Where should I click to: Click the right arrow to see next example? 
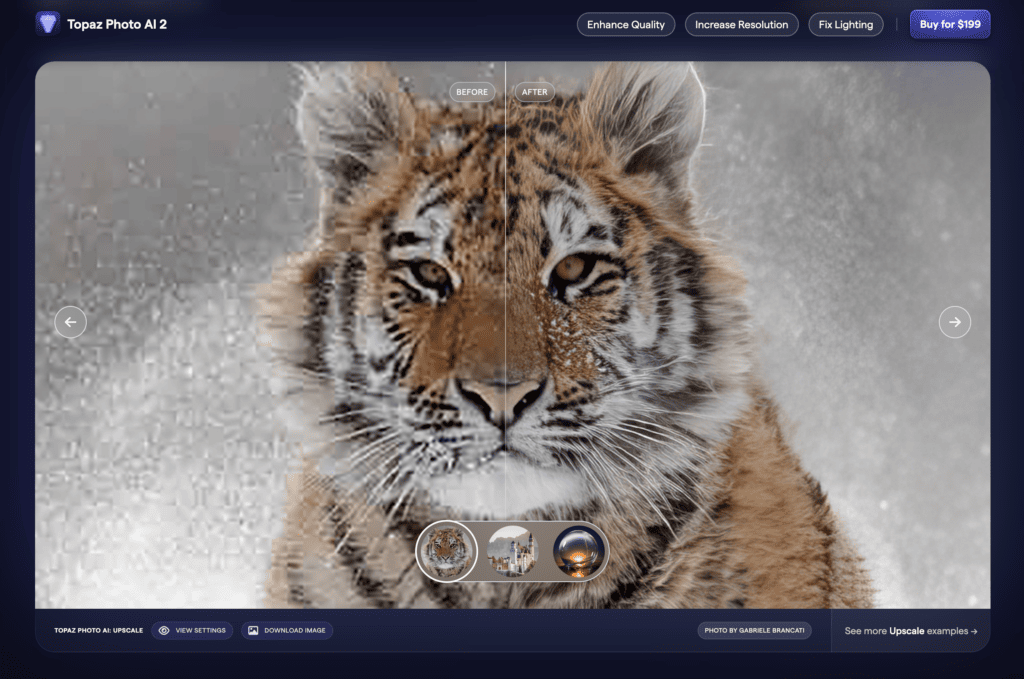[955, 321]
